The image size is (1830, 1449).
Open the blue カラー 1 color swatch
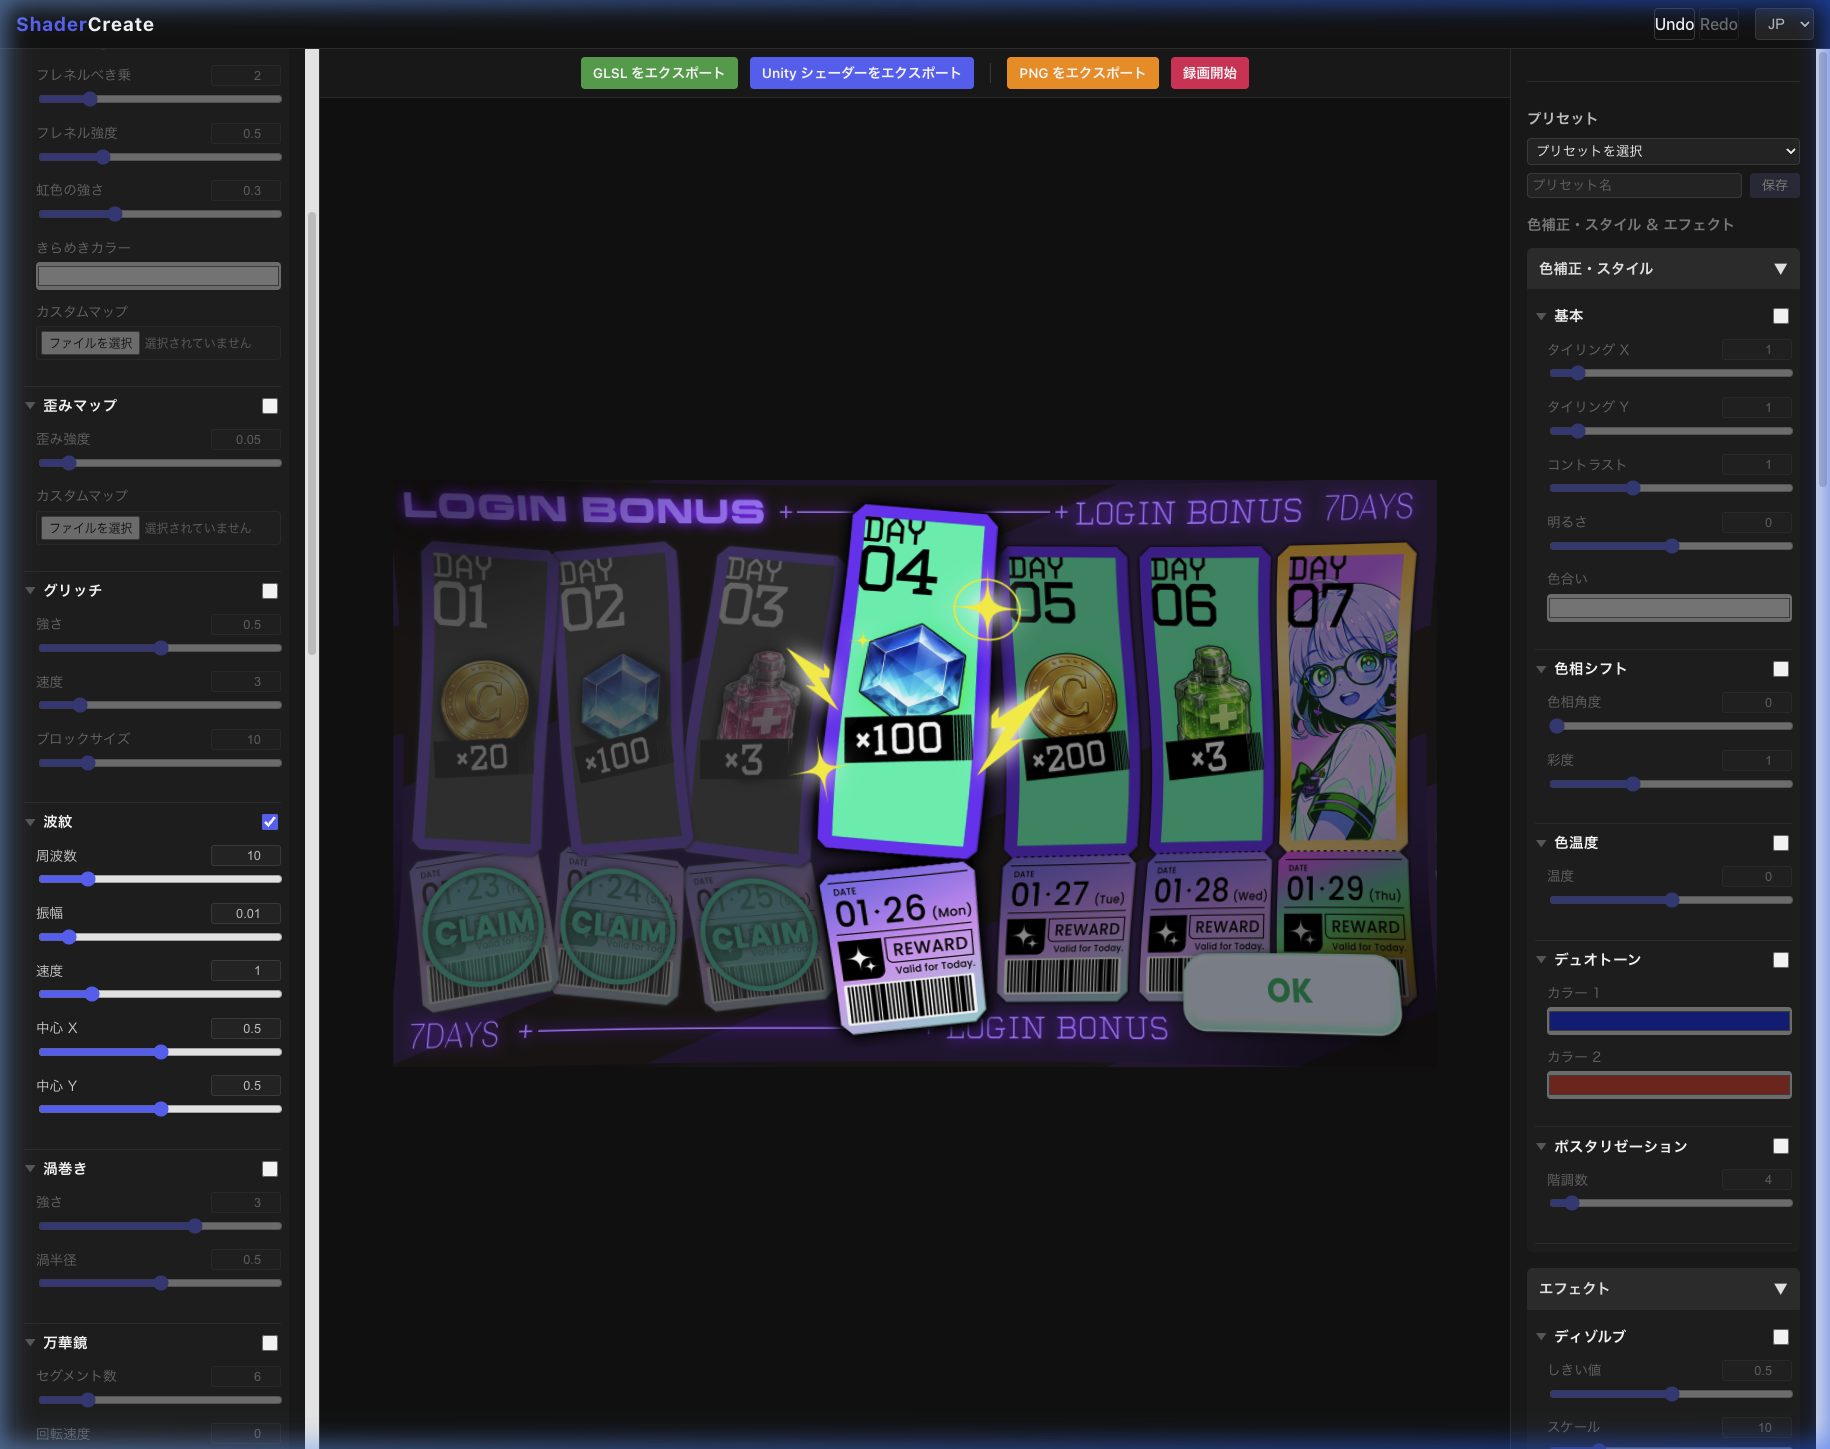click(x=1668, y=1021)
